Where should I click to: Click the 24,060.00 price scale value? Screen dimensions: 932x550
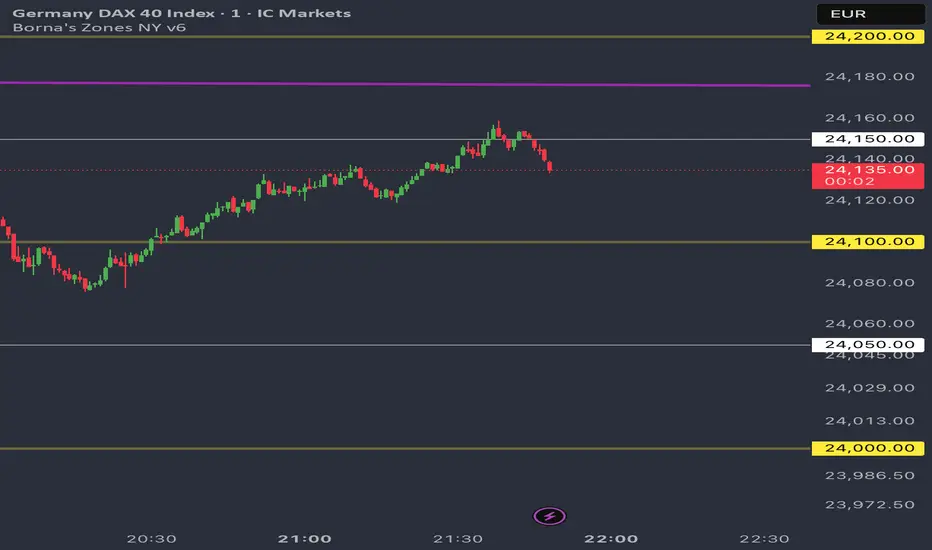point(867,324)
